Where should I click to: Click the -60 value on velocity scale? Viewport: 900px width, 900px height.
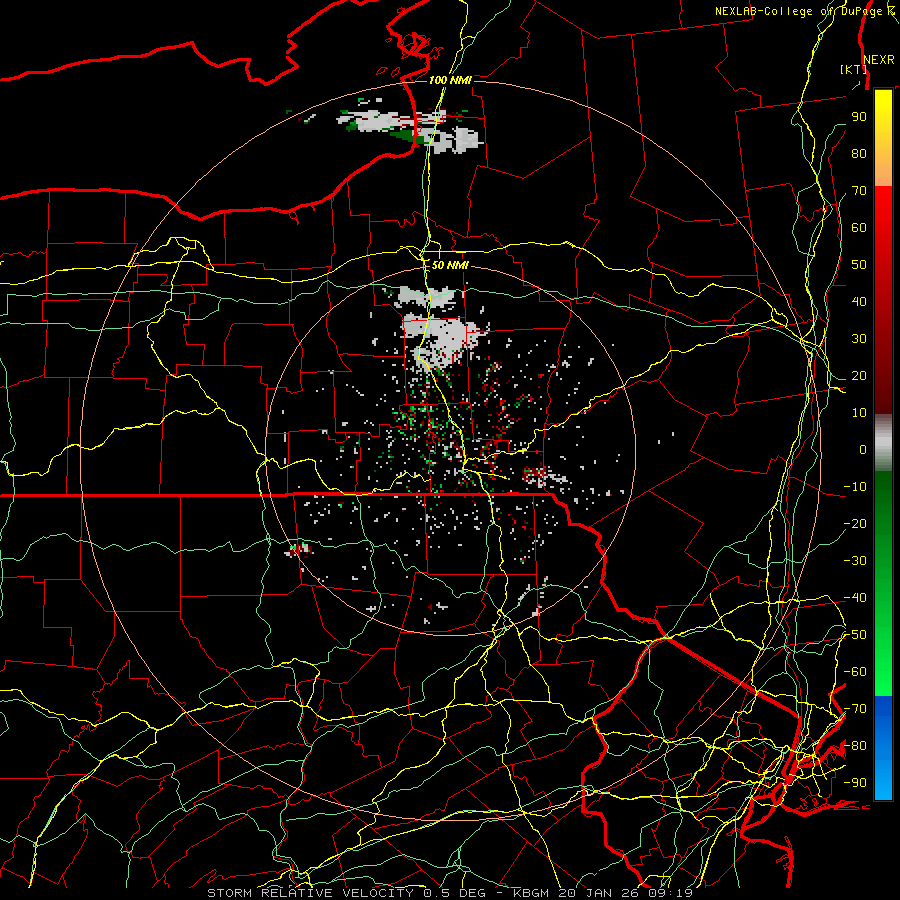tap(855, 672)
